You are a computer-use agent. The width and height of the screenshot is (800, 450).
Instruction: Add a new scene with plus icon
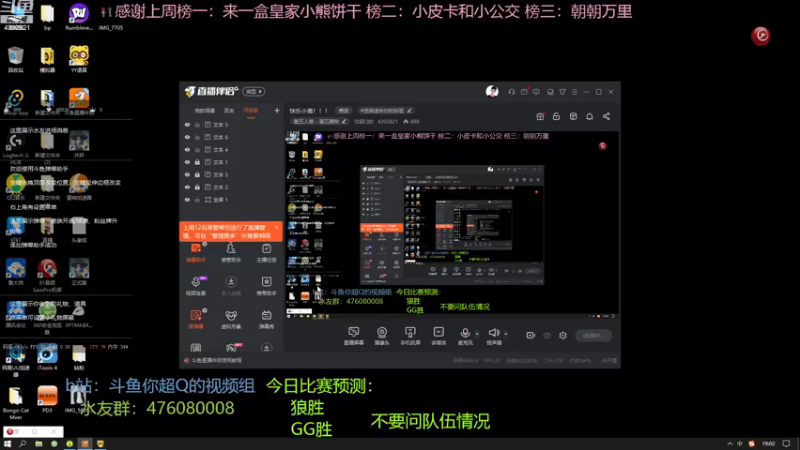(x=277, y=110)
